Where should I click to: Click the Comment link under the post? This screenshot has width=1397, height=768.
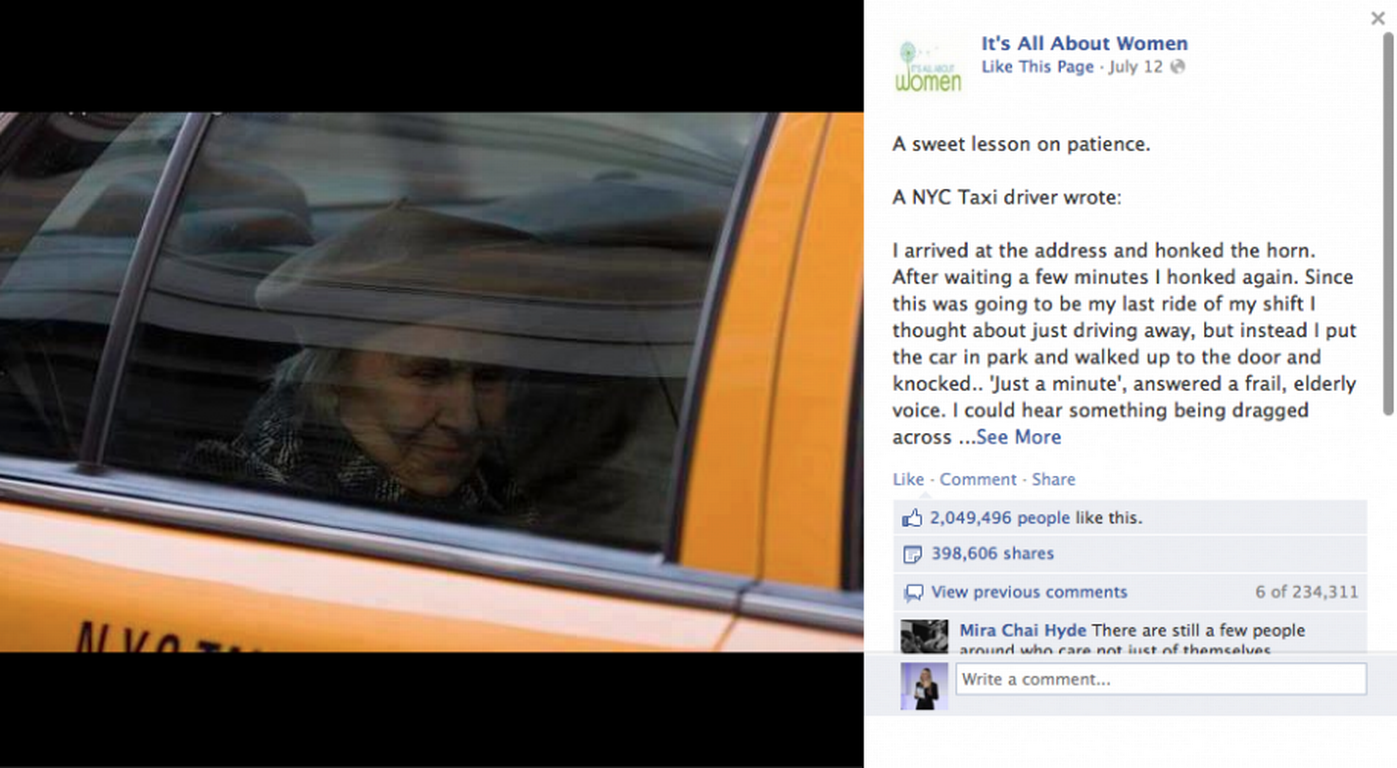(978, 479)
